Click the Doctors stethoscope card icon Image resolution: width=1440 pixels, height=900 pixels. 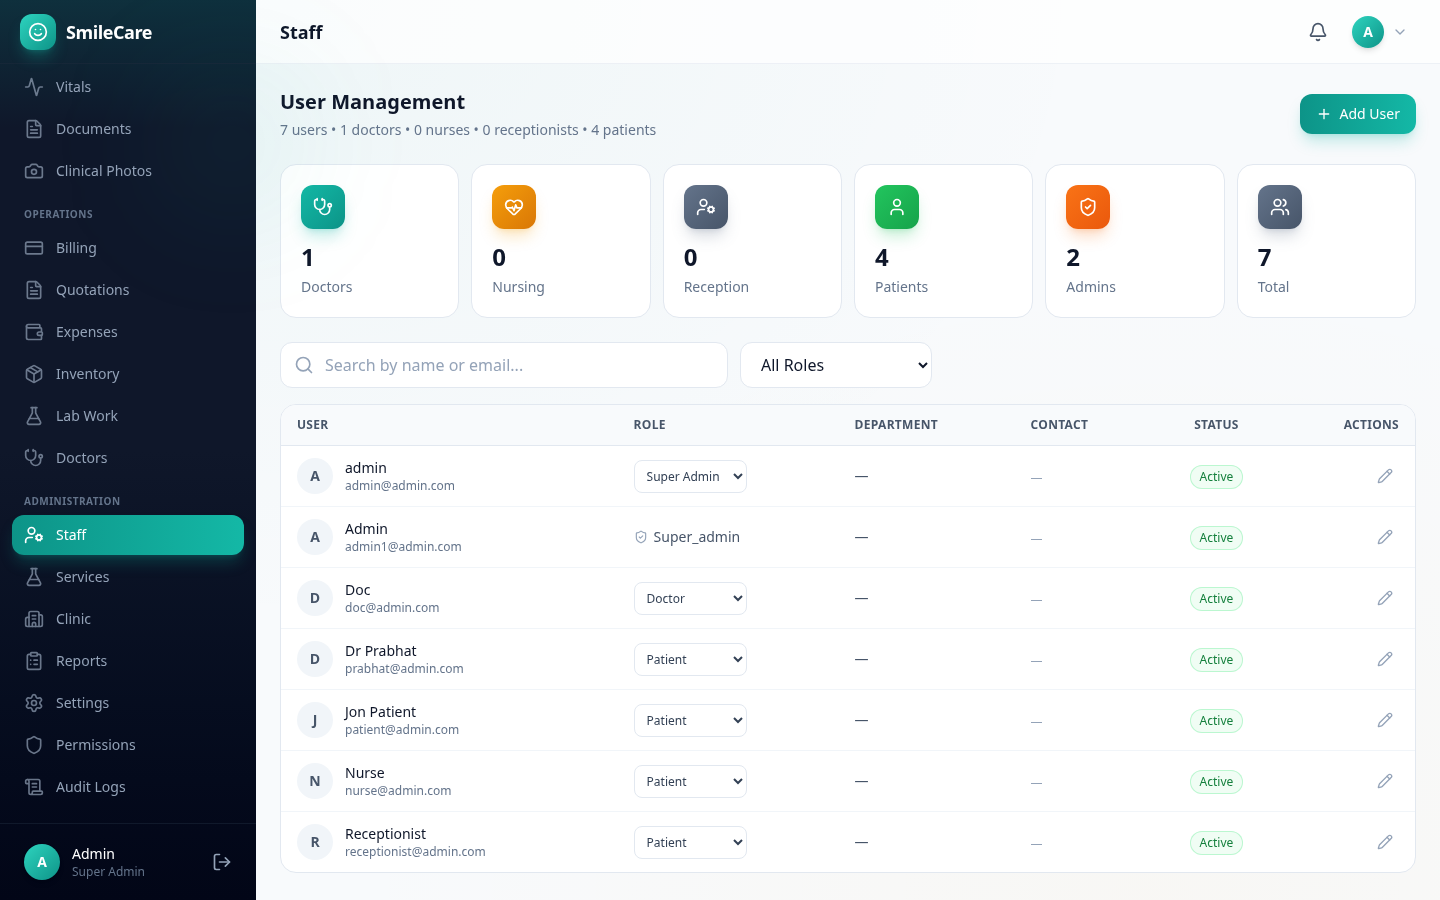click(323, 207)
